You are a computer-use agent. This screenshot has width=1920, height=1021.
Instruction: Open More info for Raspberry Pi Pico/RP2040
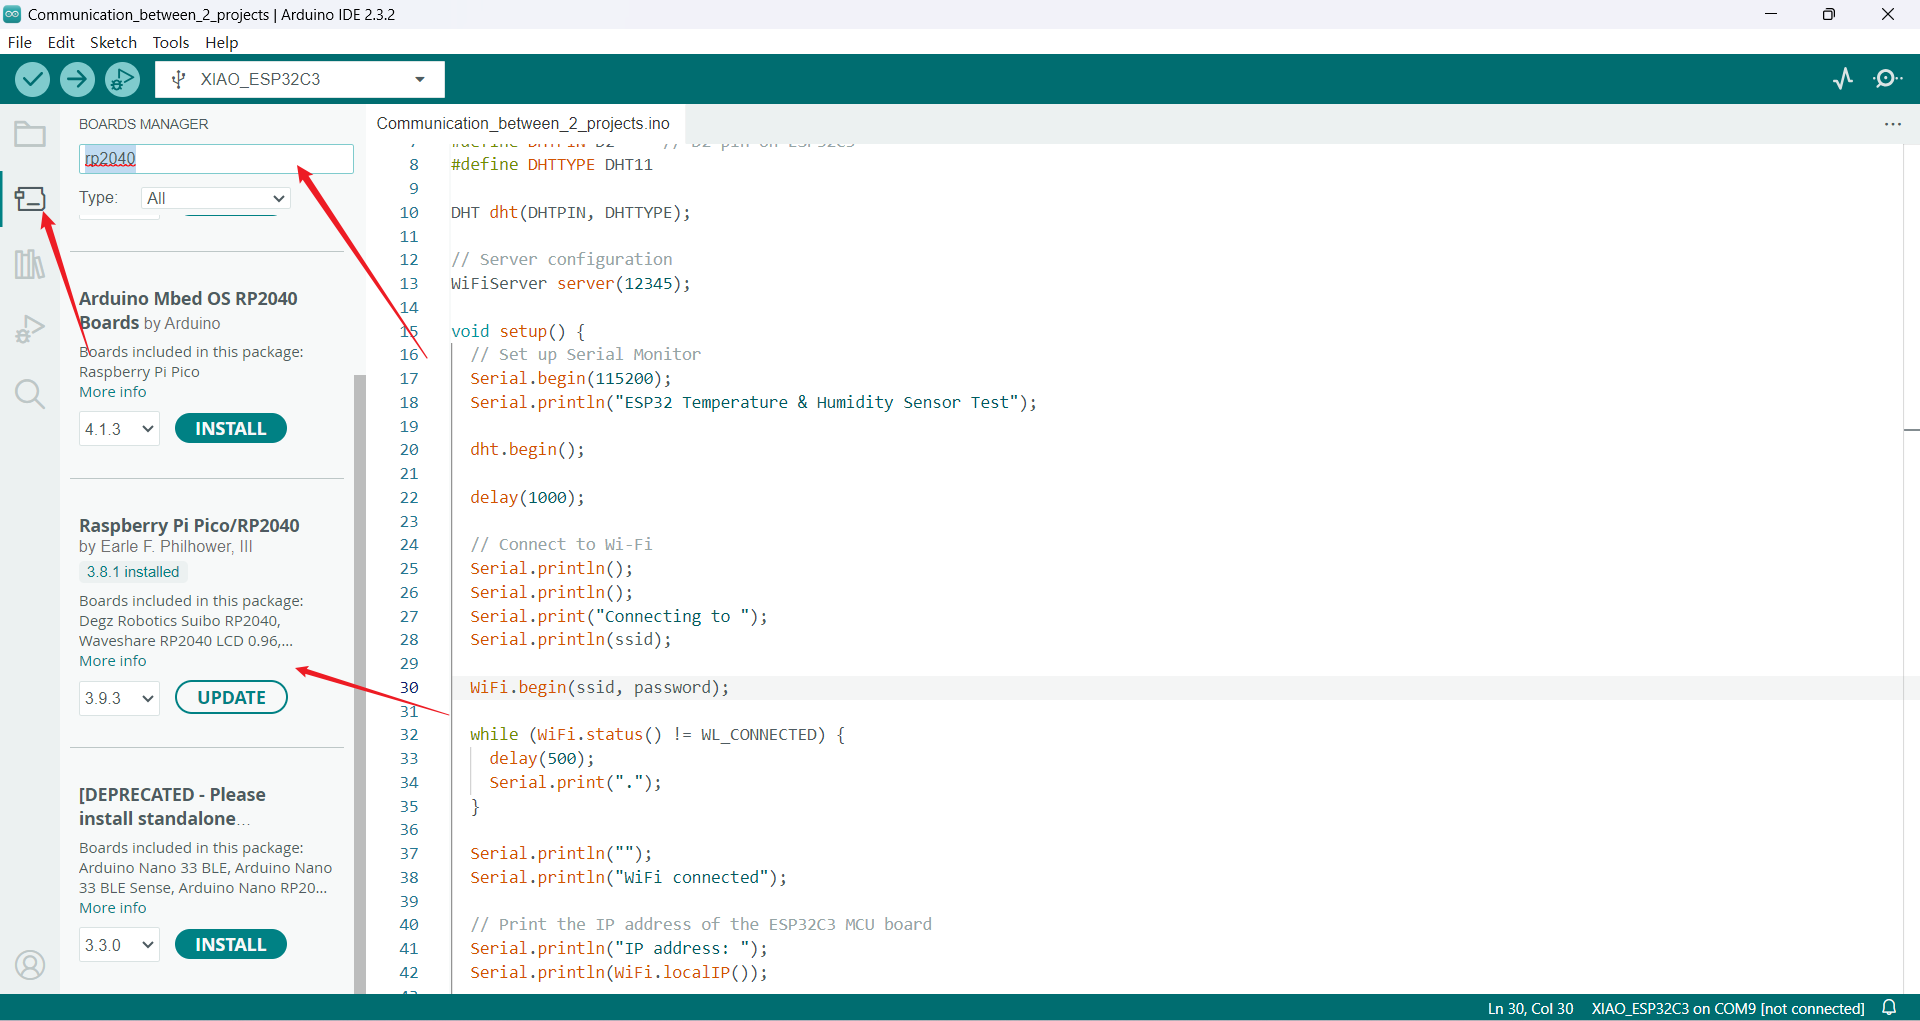(113, 661)
